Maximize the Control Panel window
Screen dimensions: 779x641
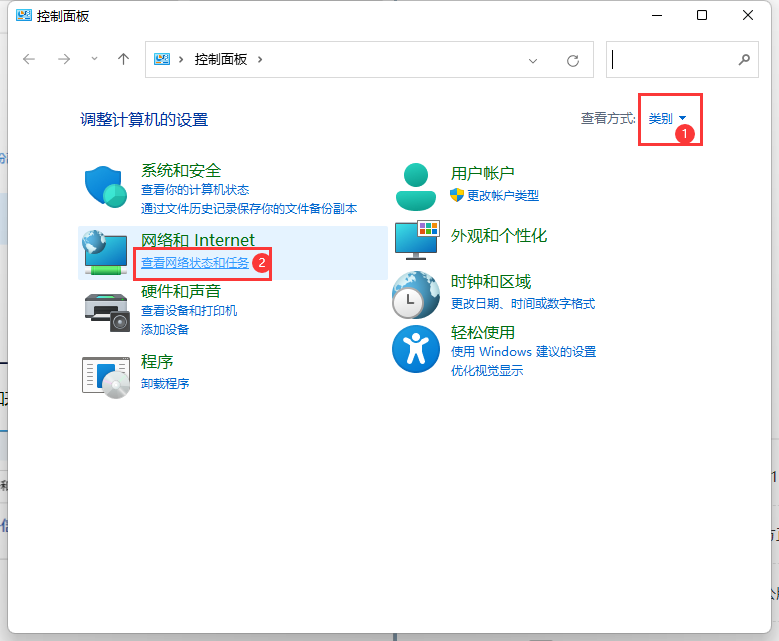coord(702,15)
